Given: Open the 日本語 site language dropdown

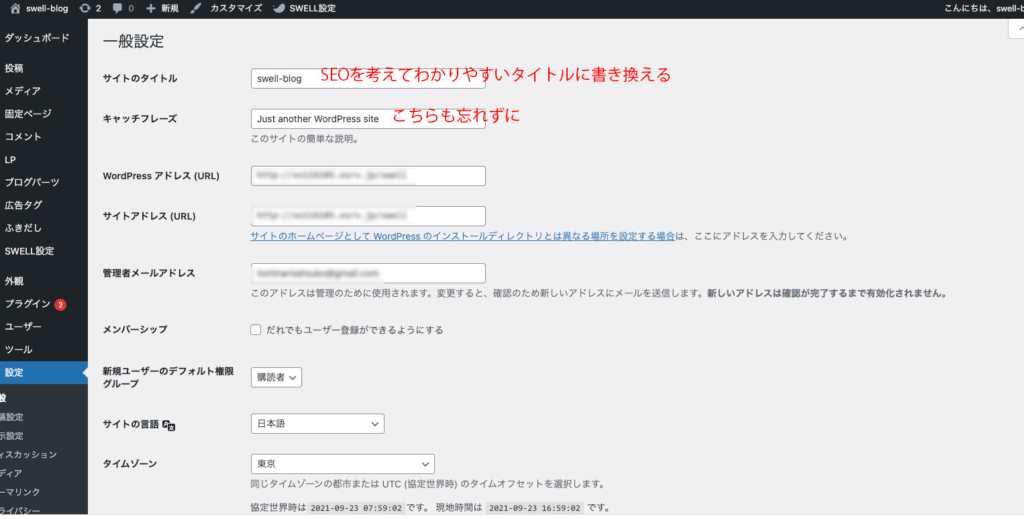Looking at the screenshot, I should (317, 424).
